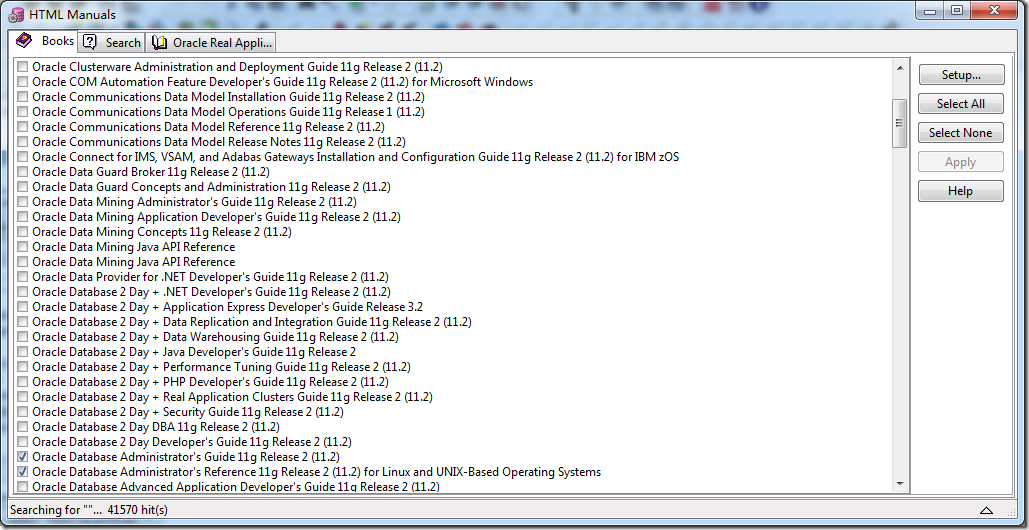1029x530 pixels.
Task: Click the list scrollbar up arrow
Action: coord(900,67)
